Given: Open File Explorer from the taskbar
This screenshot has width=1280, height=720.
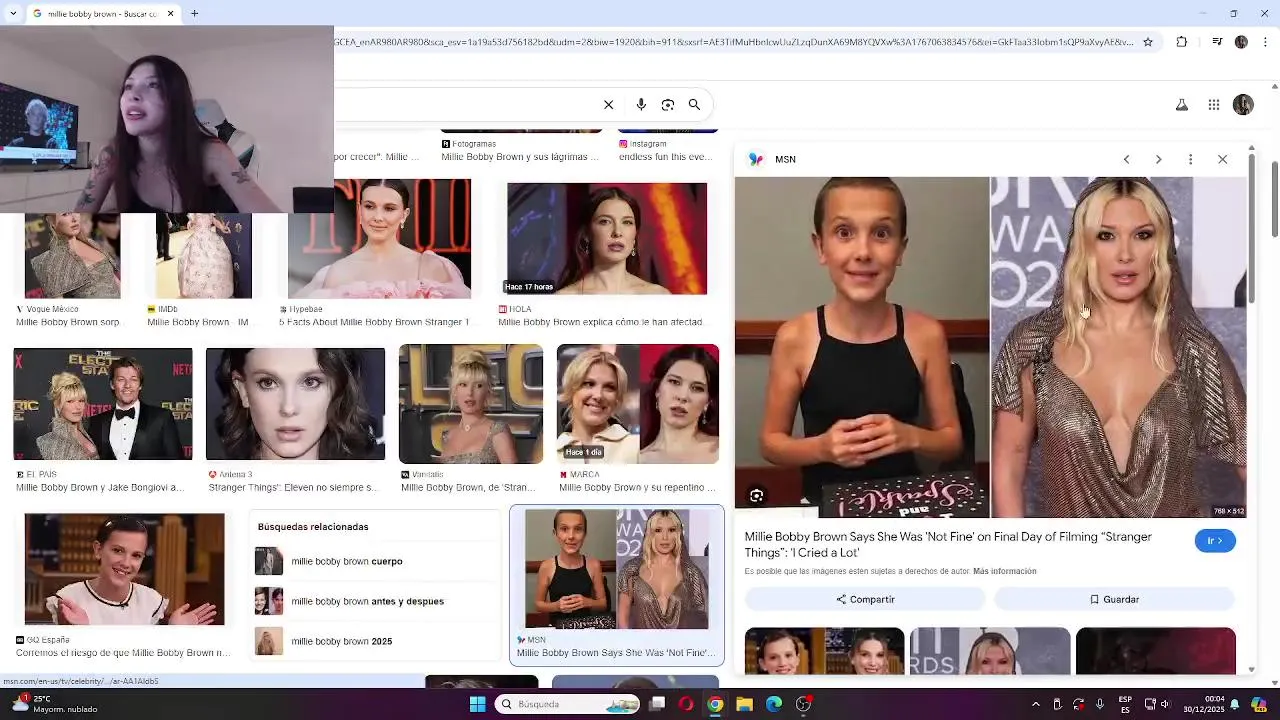Looking at the screenshot, I should (x=744, y=704).
